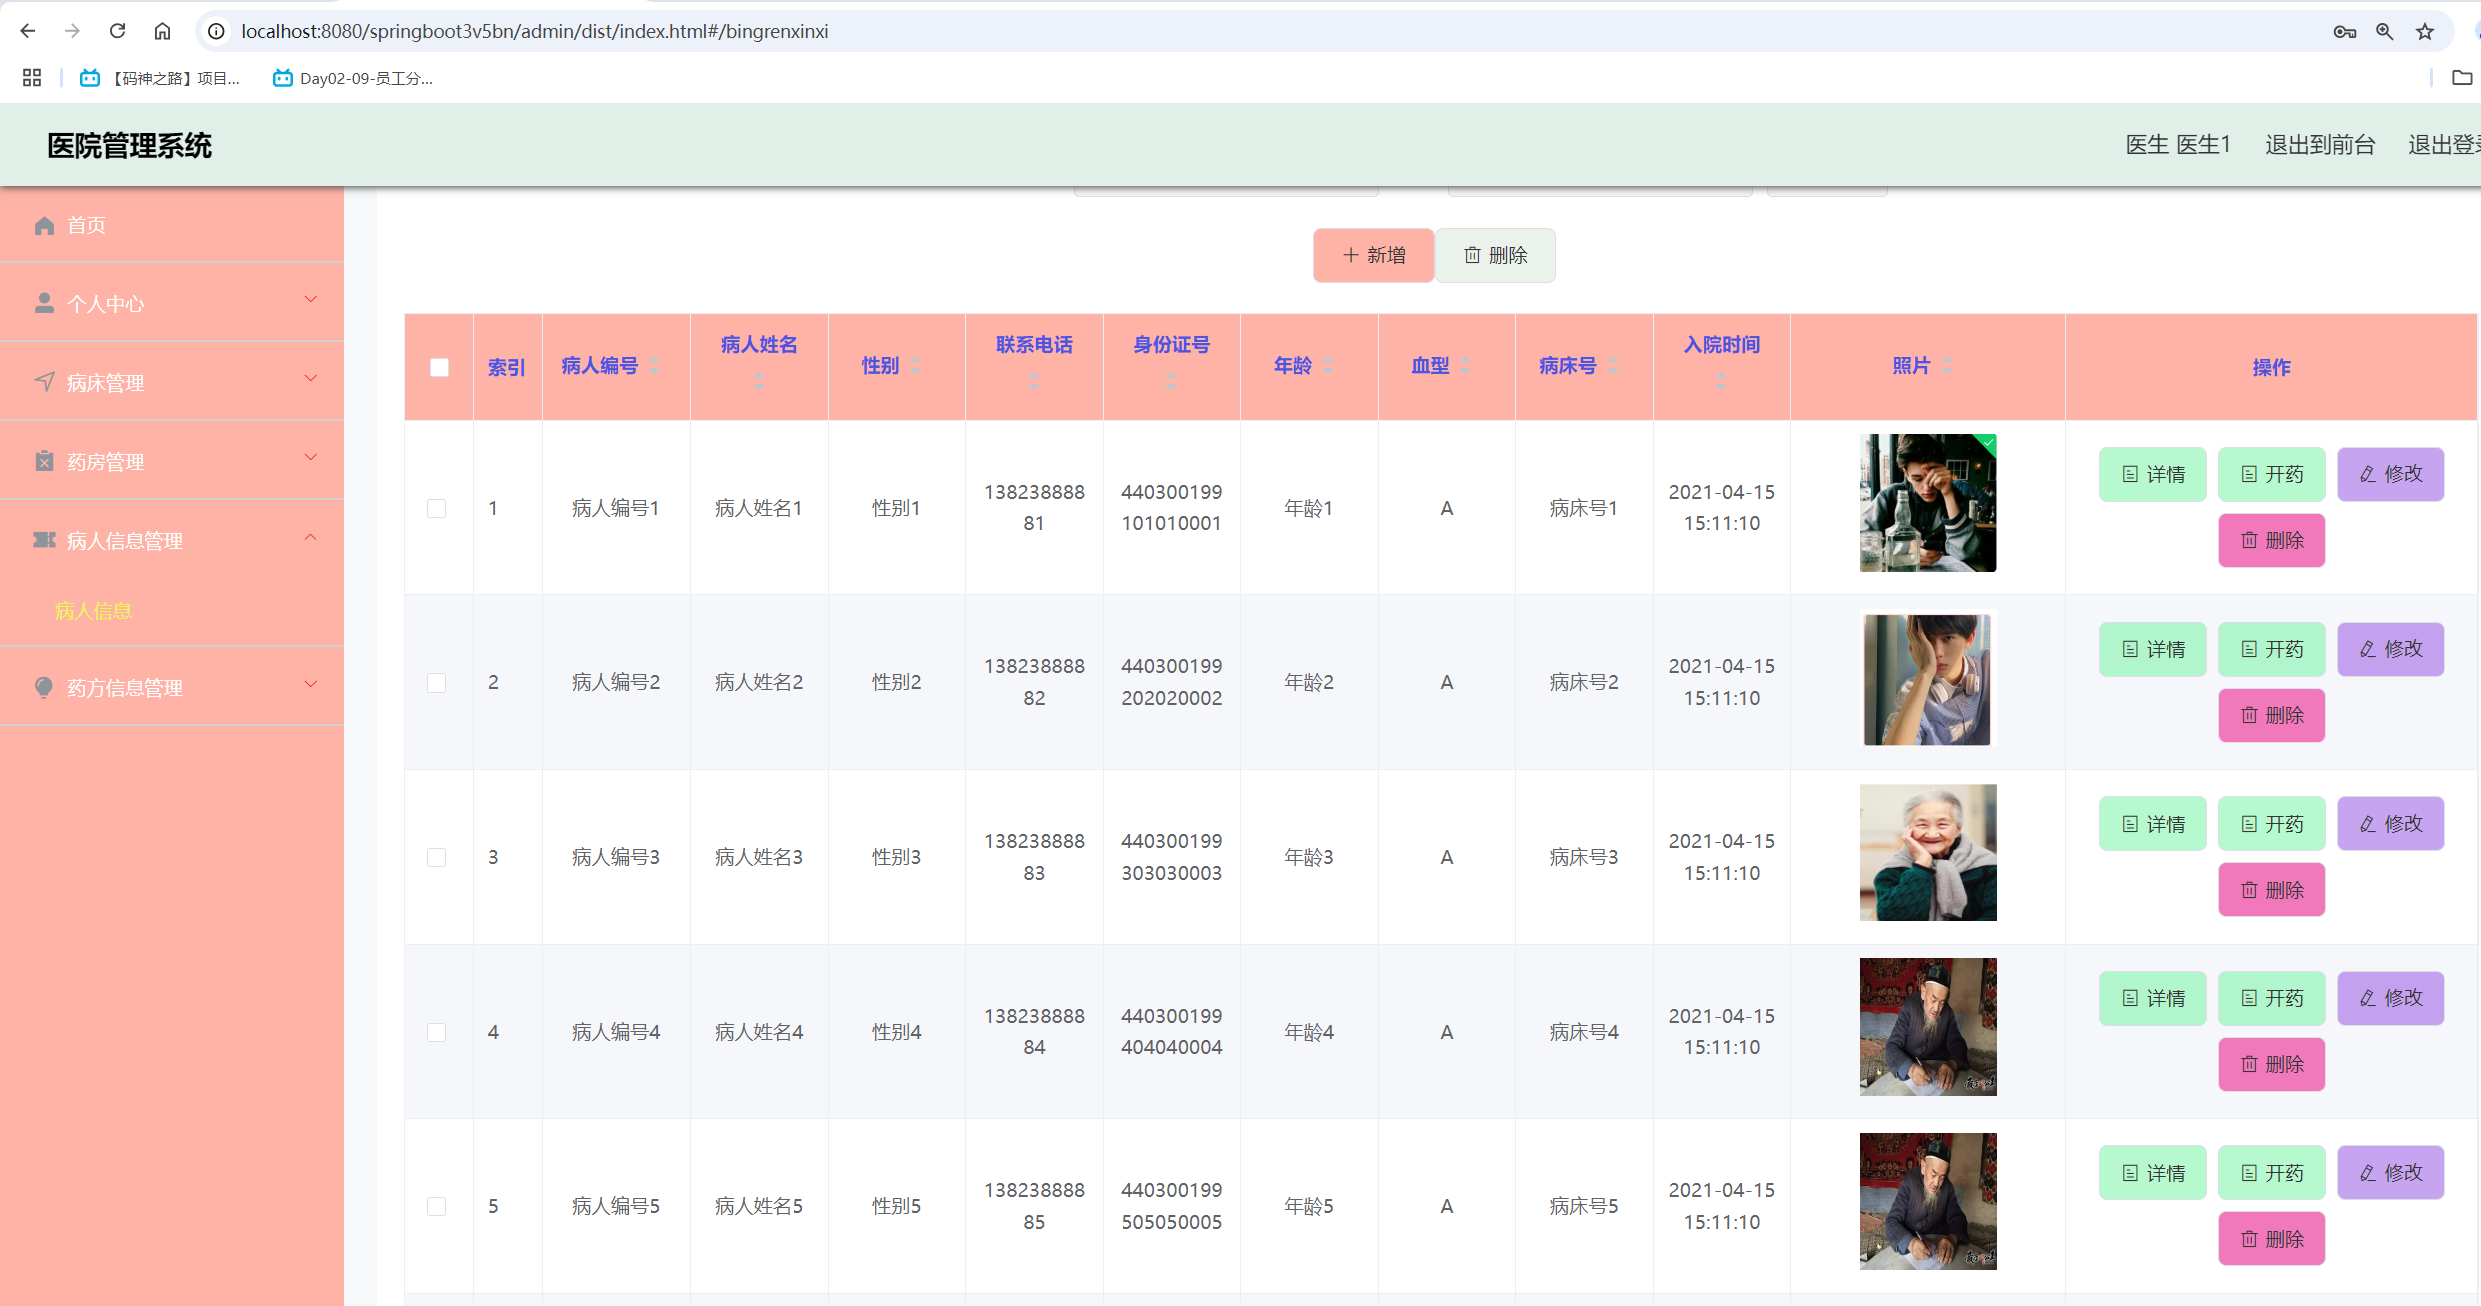Click the 新增 add button
Image resolution: width=2481 pixels, height=1306 pixels.
[x=1373, y=255]
